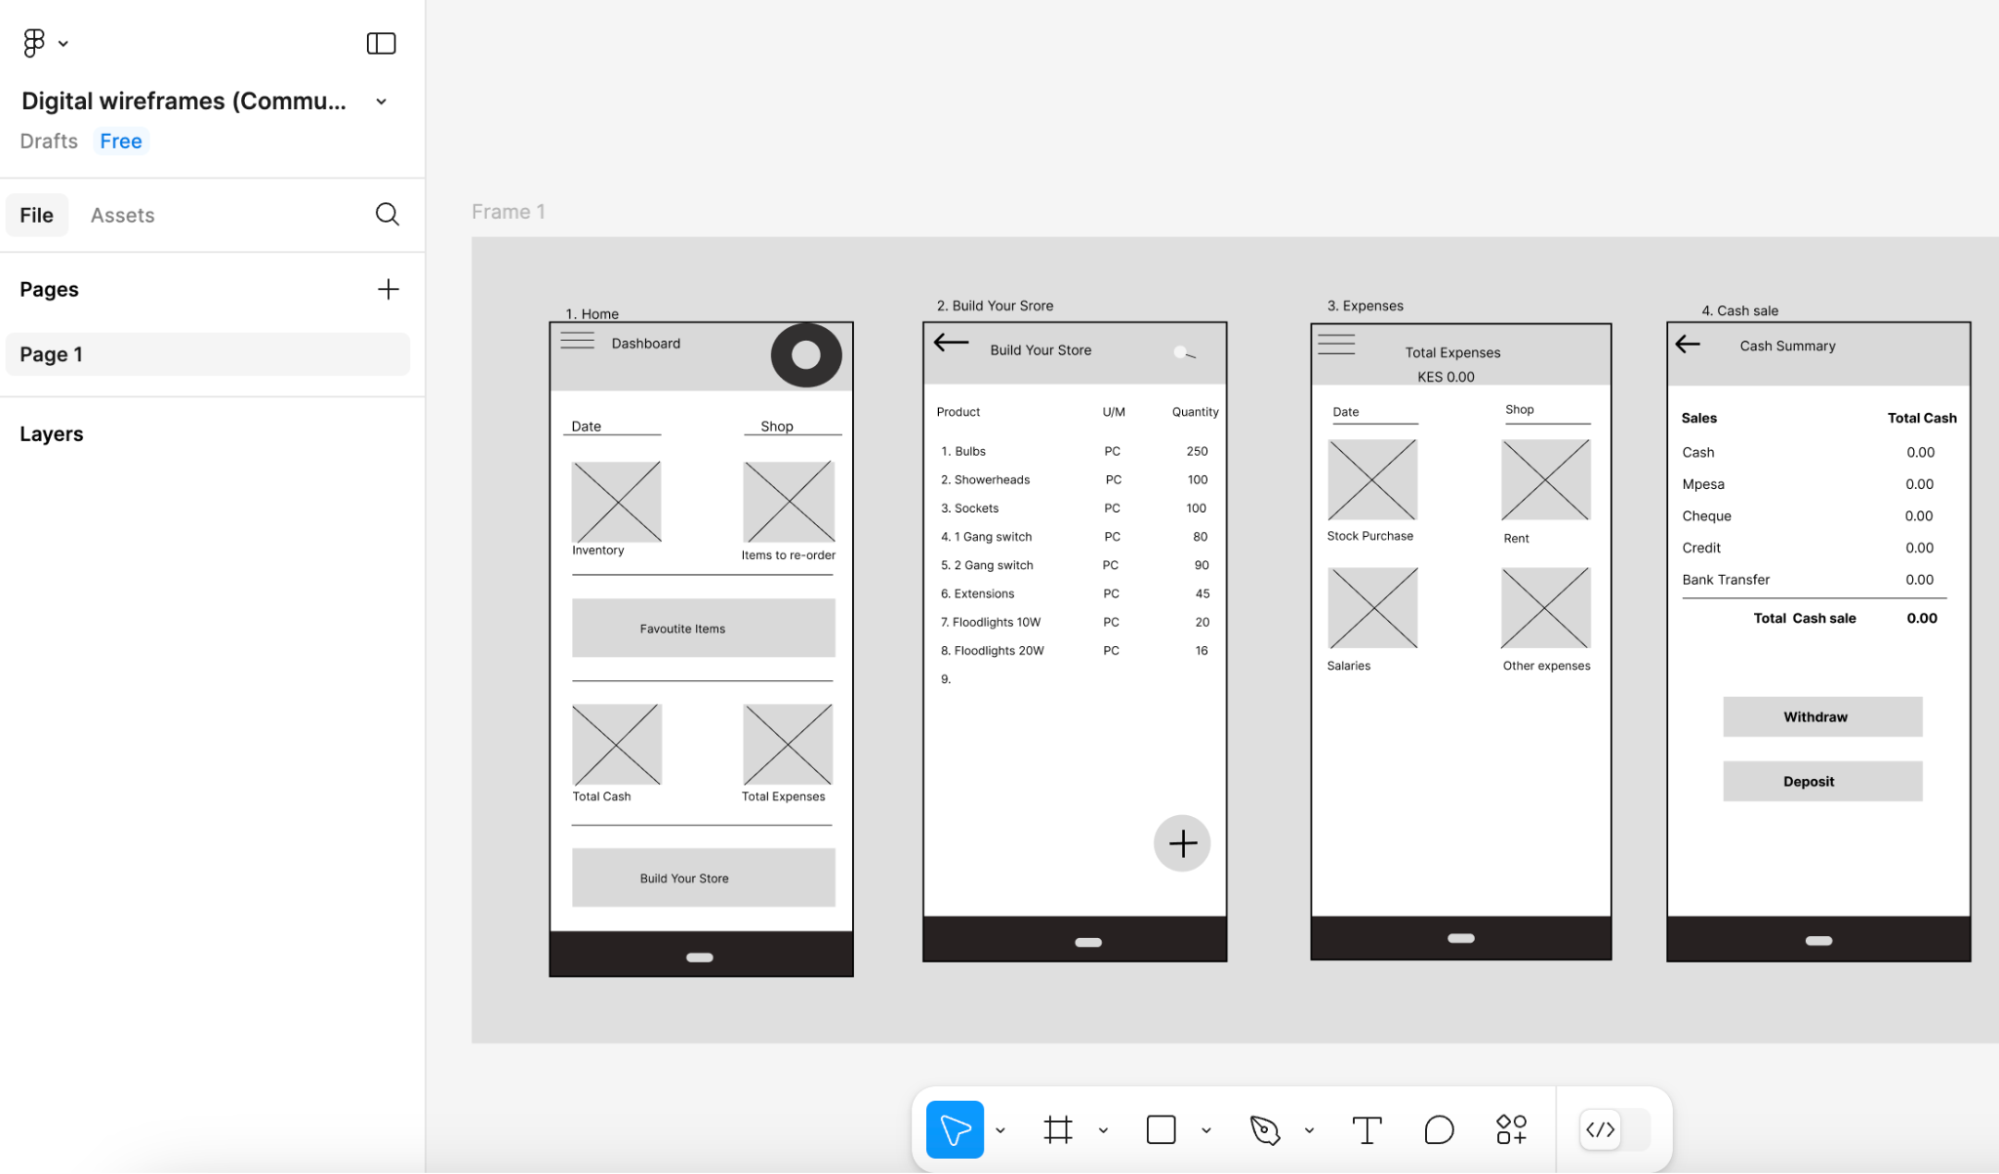Select the Text tool
This screenshot has height=1174, width=1999.
coord(1366,1130)
